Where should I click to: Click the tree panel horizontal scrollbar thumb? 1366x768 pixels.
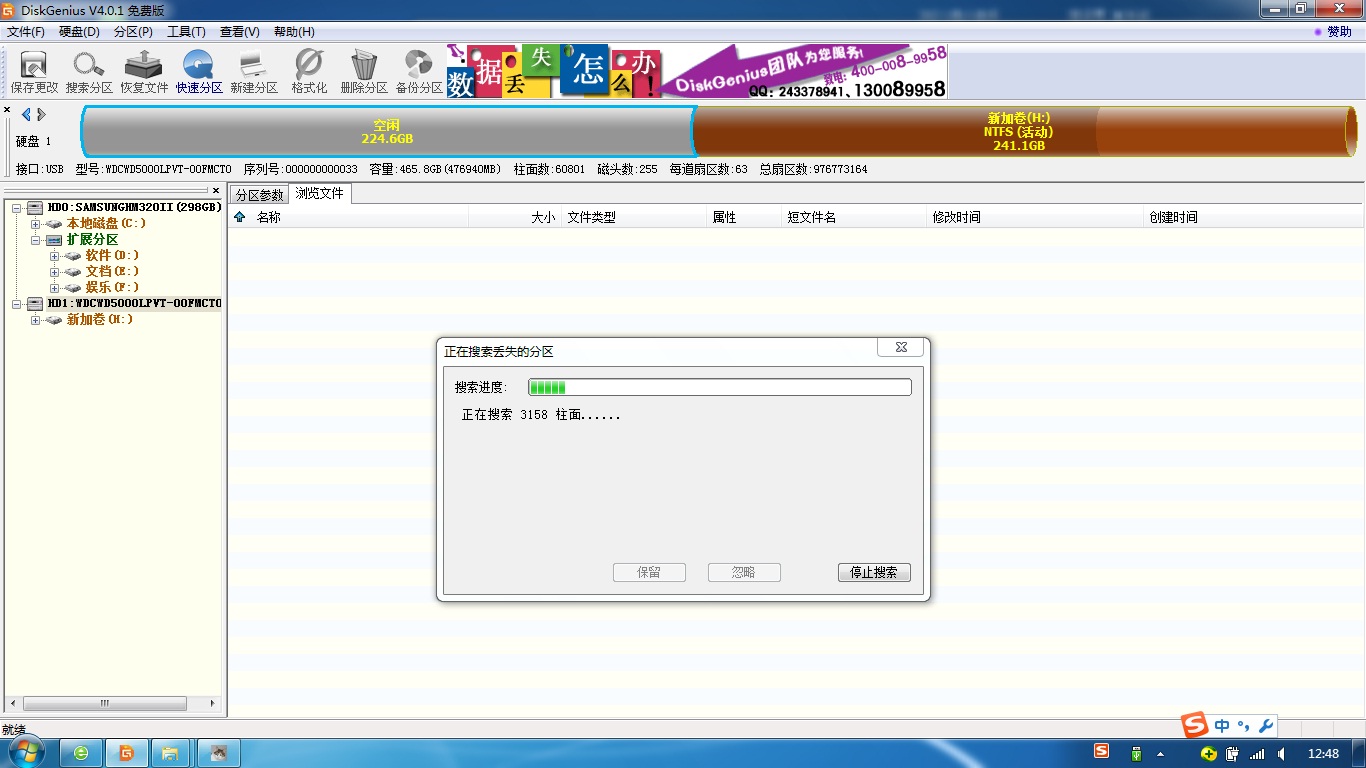(x=104, y=704)
